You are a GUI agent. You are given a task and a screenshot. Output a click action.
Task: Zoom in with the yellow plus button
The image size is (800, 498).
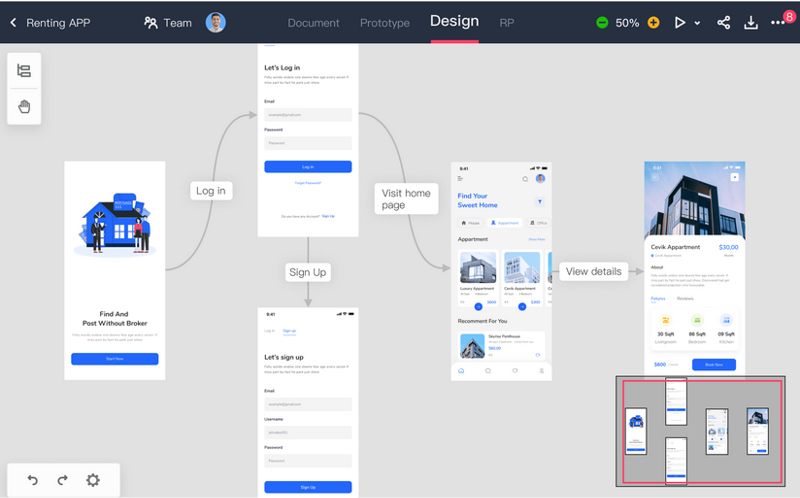click(653, 22)
